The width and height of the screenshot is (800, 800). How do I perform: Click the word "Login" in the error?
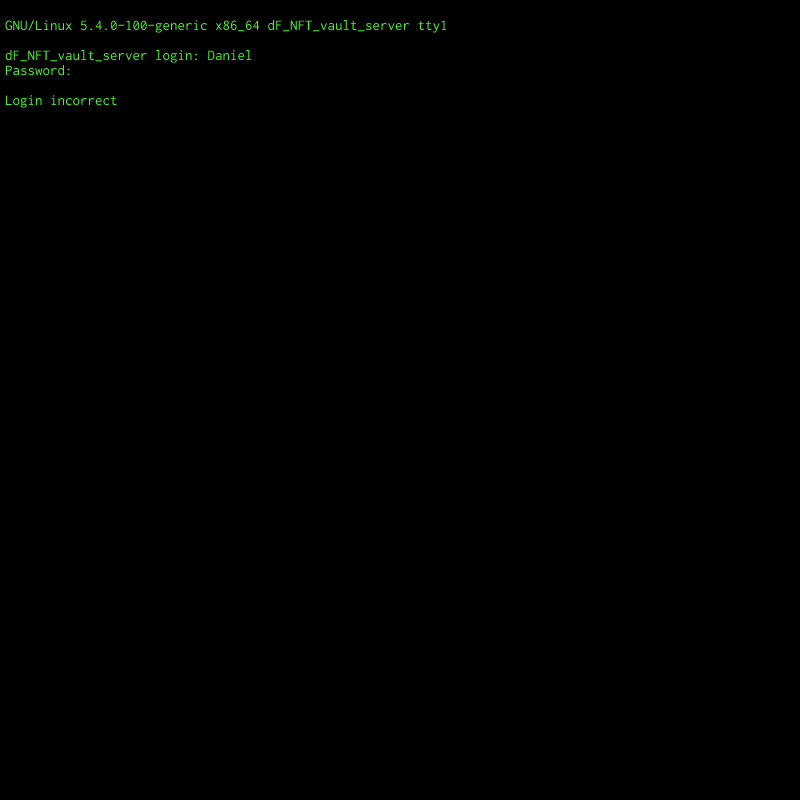23,101
